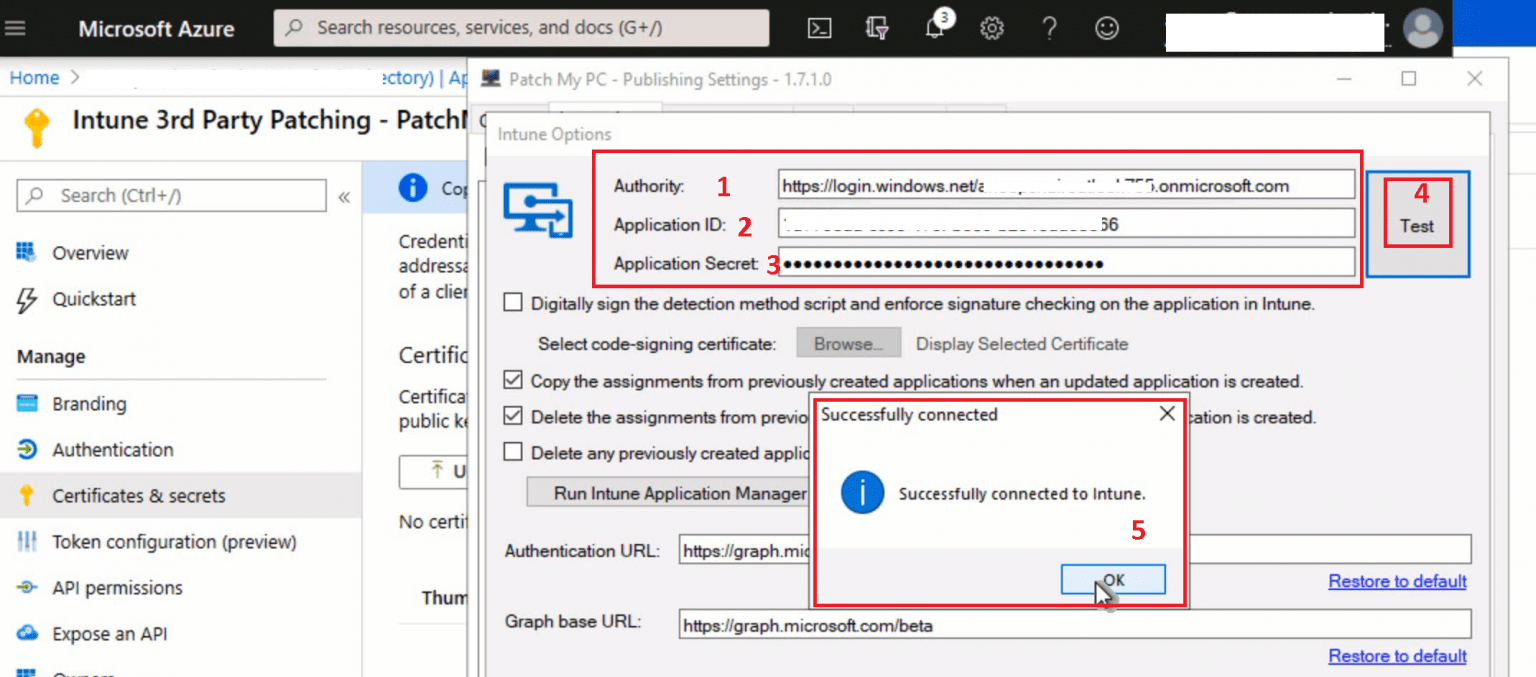Toggle Copy the assignments from previously created applications
Viewport: 1536px width, 677px height.
(x=513, y=380)
